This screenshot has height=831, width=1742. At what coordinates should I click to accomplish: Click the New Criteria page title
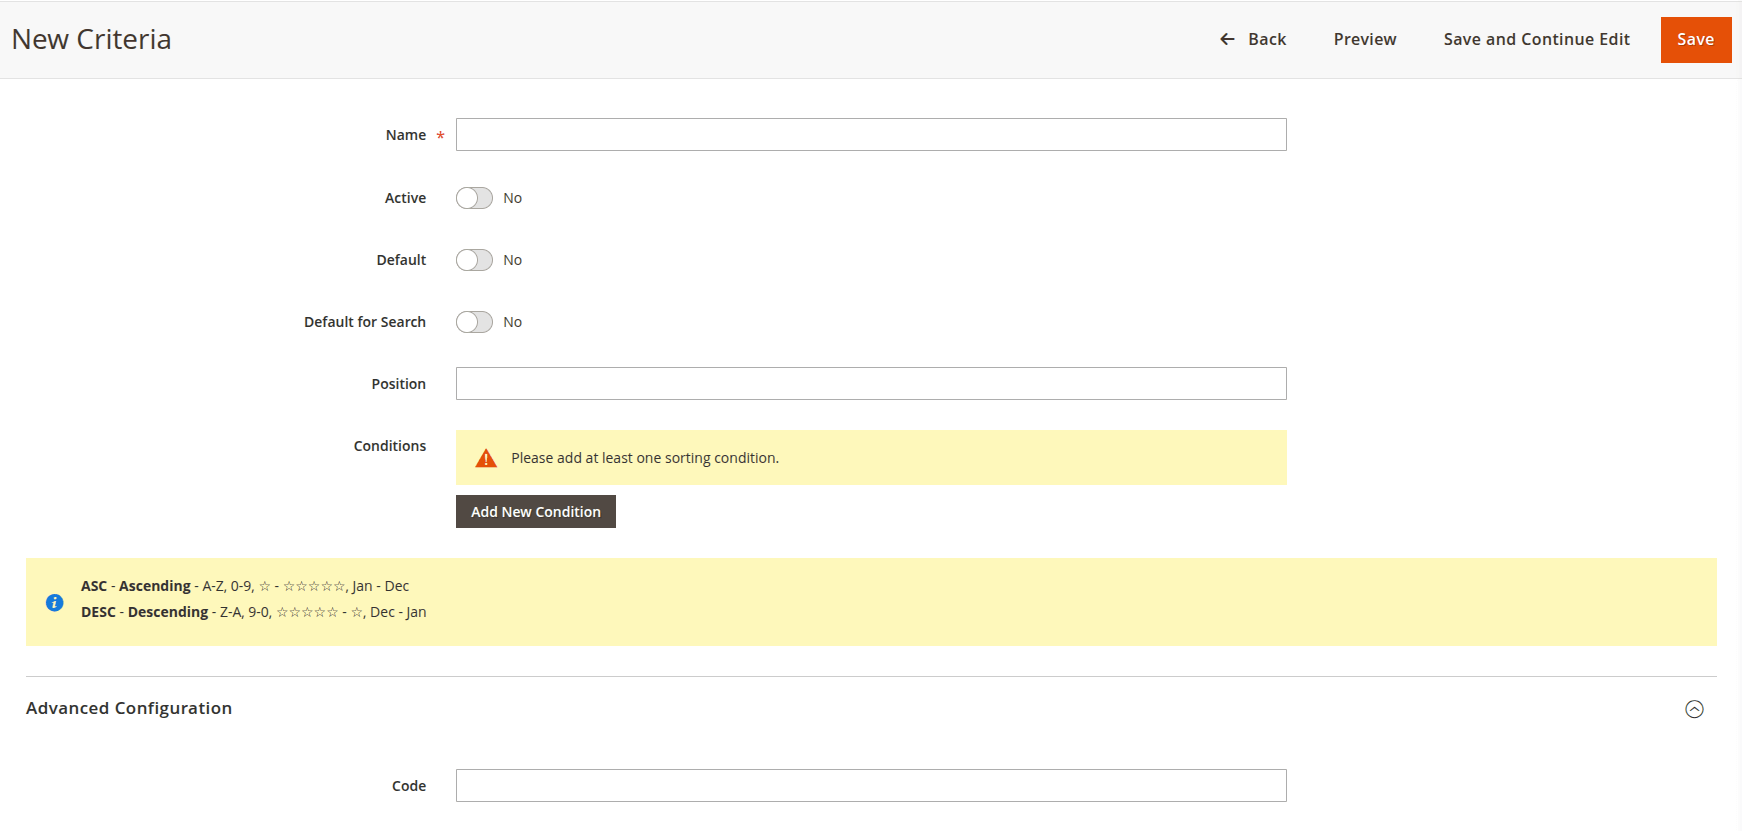(92, 39)
